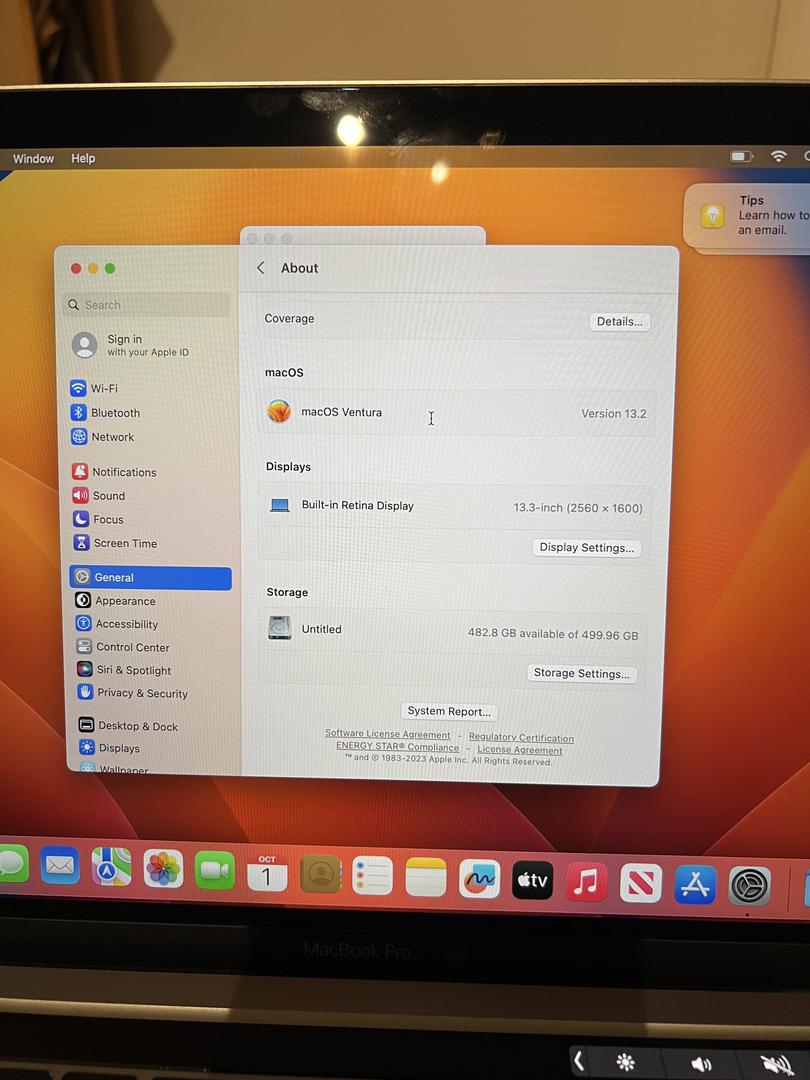Open App Store from the Dock

pyautogui.click(x=695, y=884)
